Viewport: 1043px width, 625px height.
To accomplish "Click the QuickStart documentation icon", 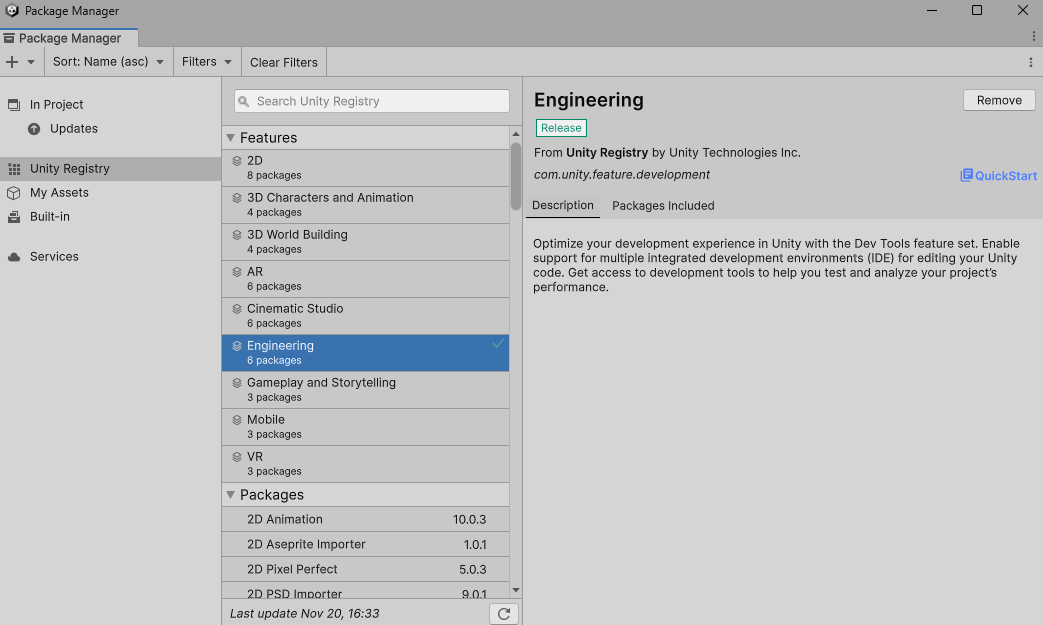I will click(x=966, y=176).
